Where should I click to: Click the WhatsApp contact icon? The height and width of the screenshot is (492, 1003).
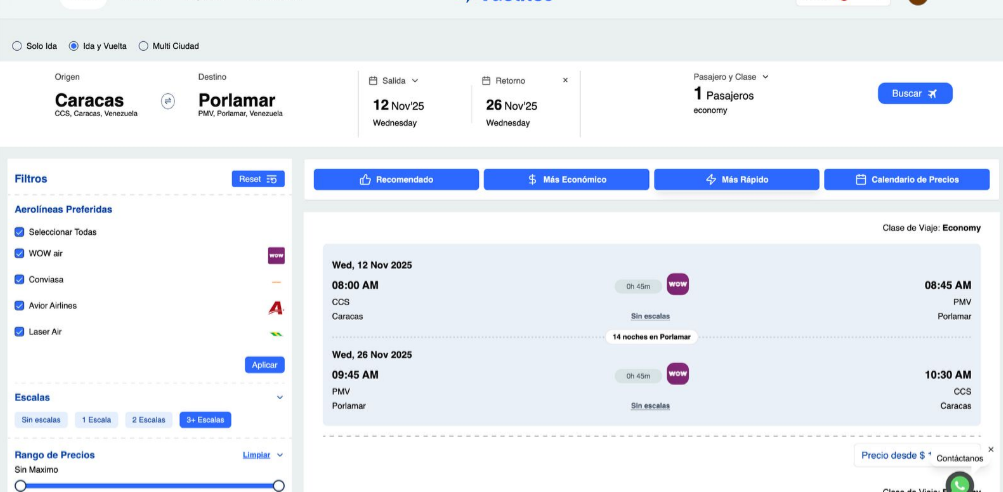coord(959,484)
